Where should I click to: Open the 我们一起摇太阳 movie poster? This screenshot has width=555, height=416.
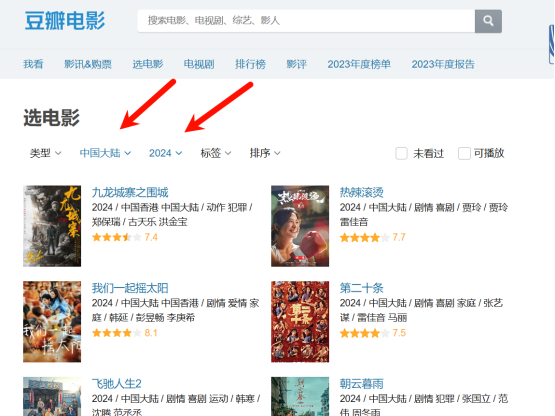point(52,321)
